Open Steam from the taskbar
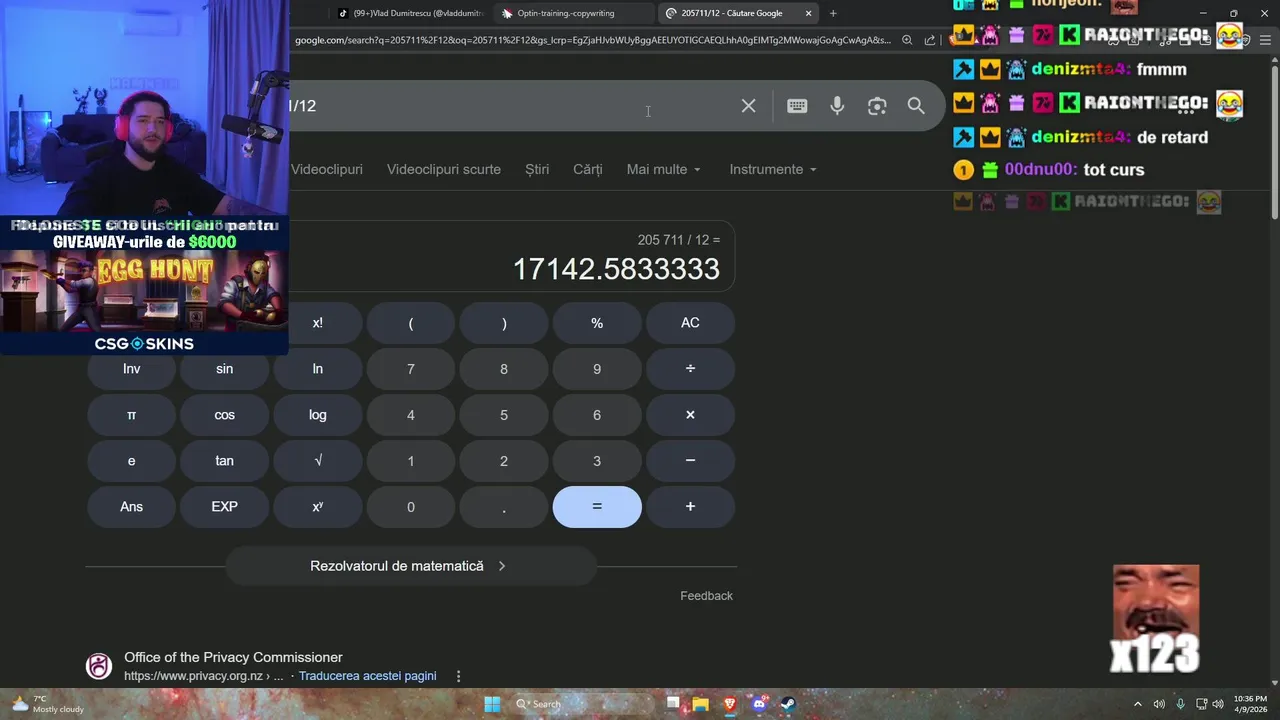 788,704
